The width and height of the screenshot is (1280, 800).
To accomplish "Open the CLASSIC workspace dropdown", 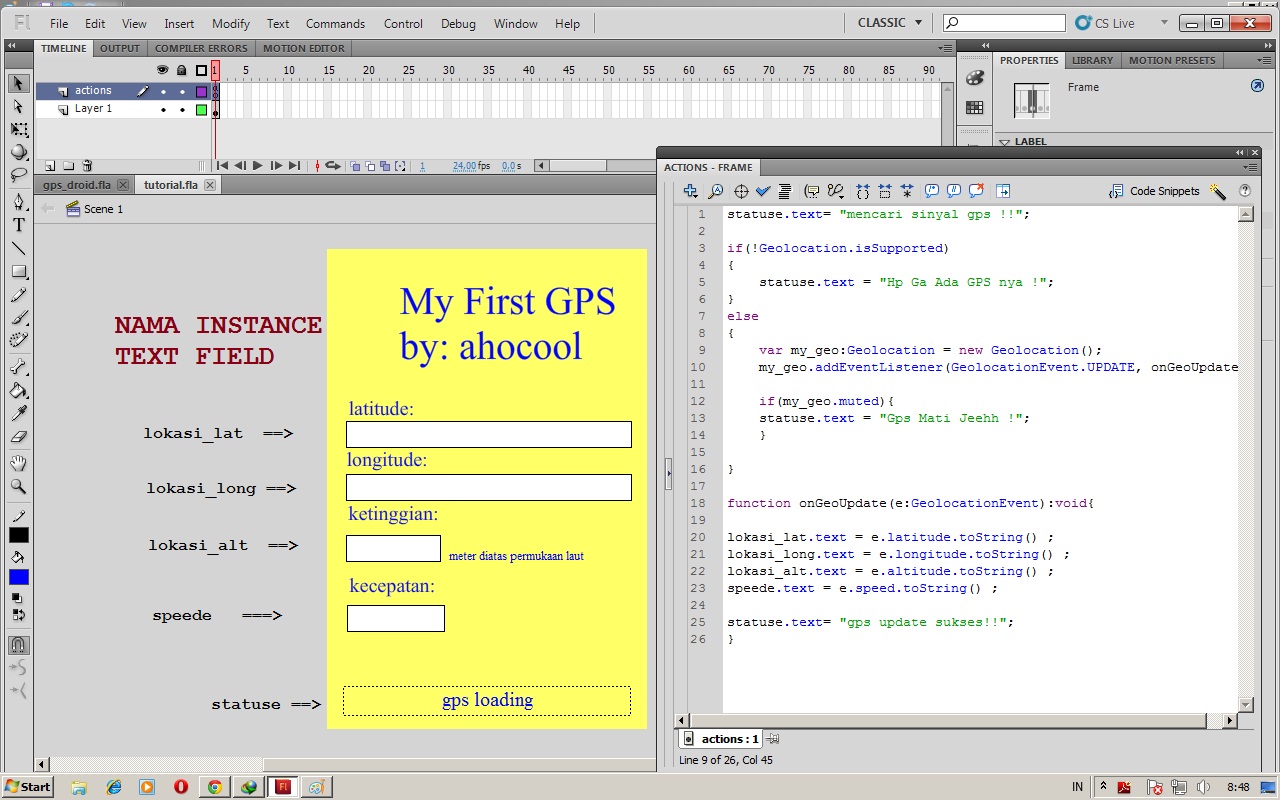I will 888,22.
